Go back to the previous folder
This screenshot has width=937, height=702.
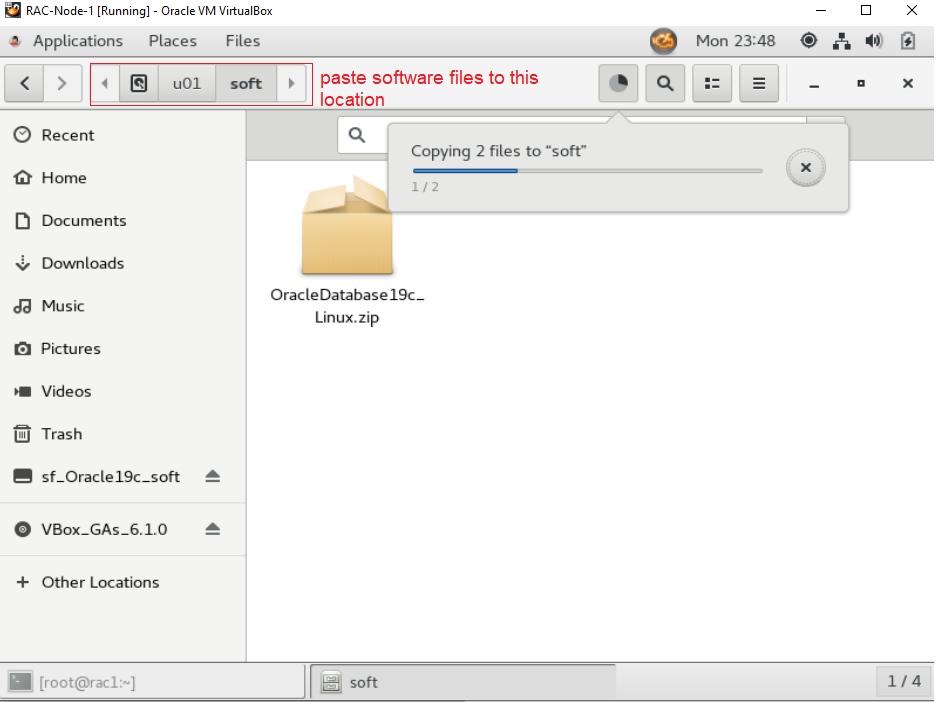25,83
